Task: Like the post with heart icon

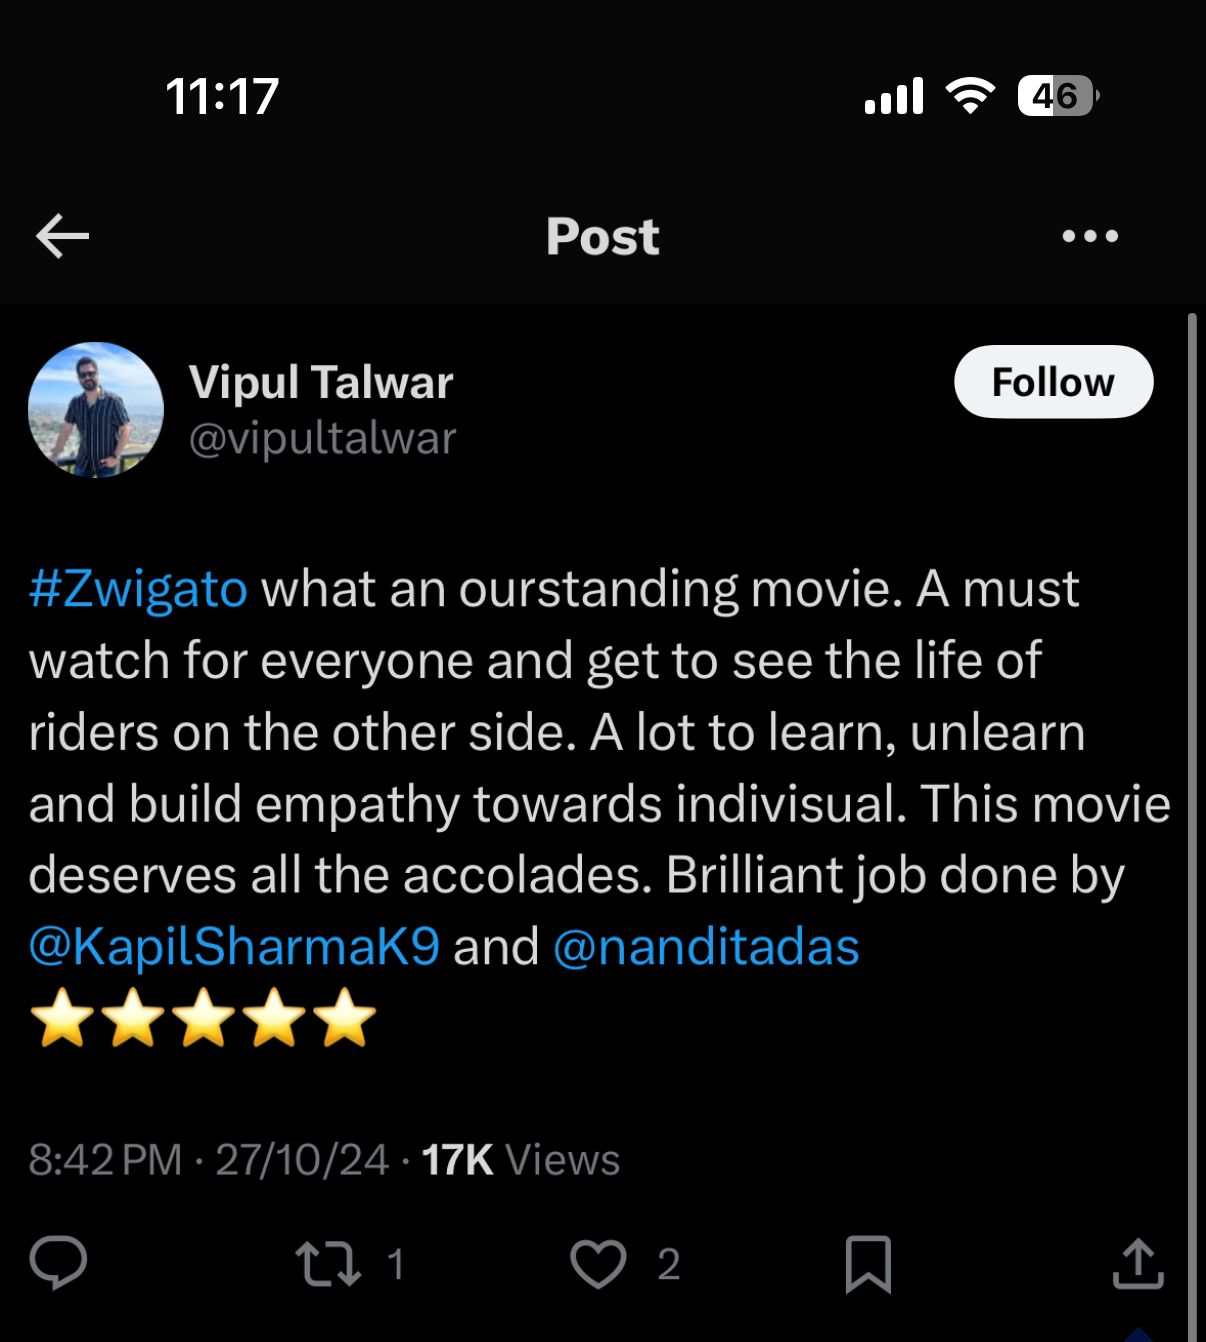Action: [x=598, y=1264]
